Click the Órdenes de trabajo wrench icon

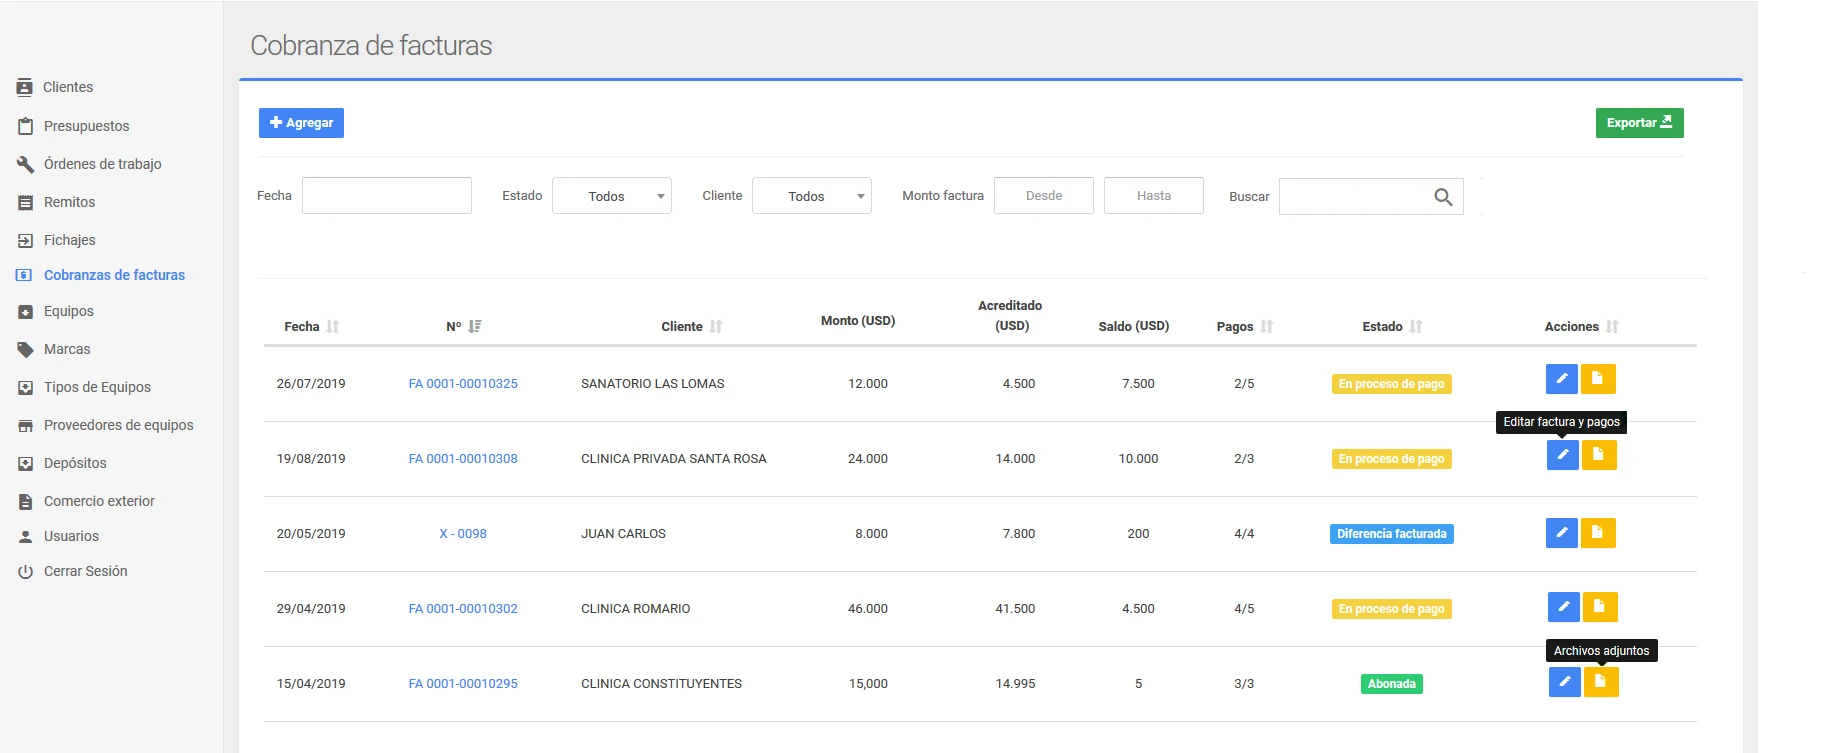click(x=25, y=164)
